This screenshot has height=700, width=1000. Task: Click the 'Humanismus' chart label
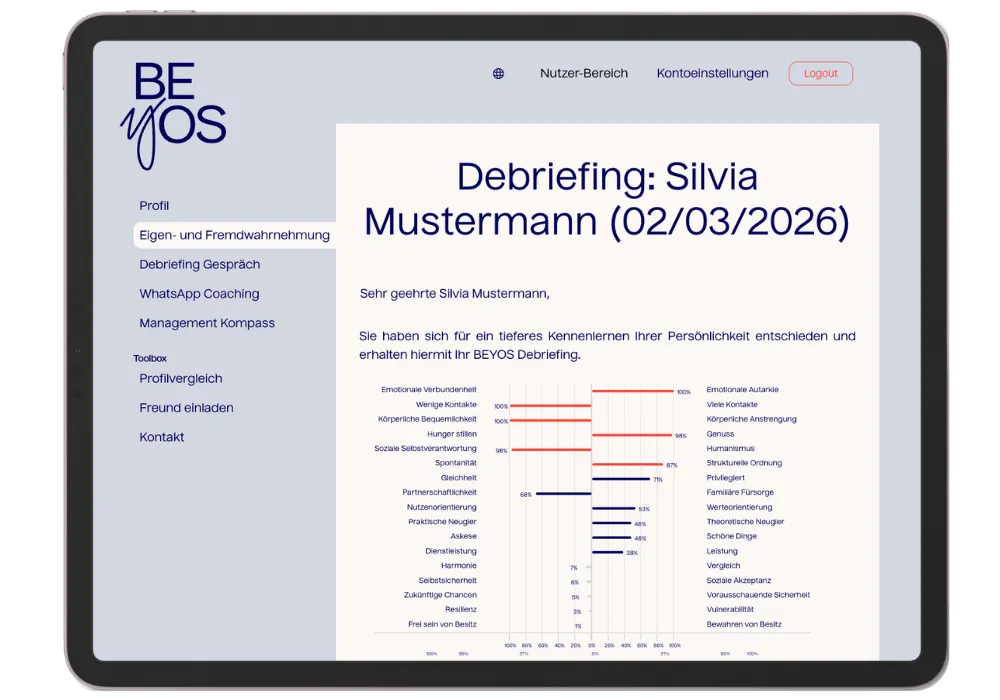730,448
